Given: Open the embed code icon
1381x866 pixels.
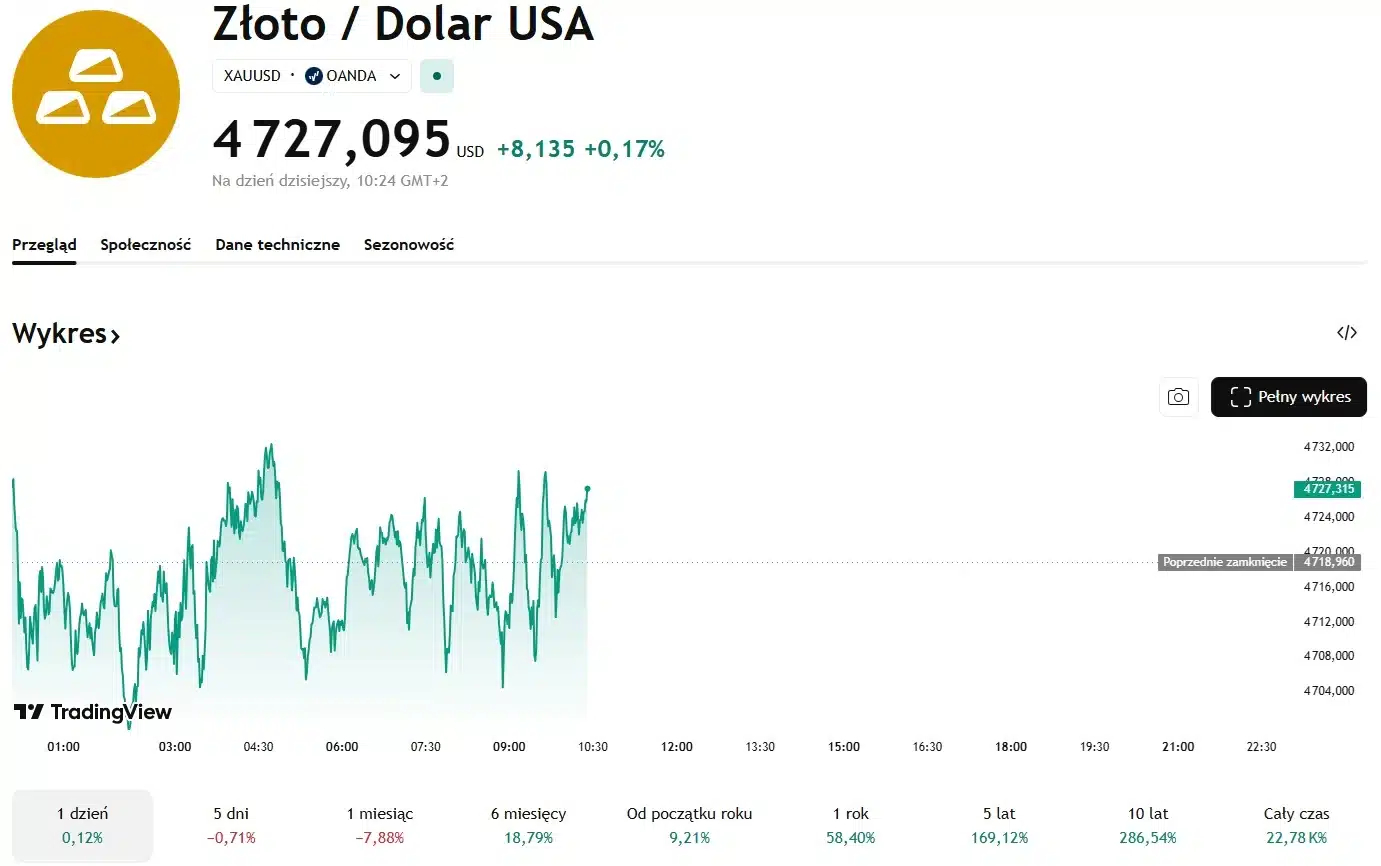Looking at the screenshot, I should 1347,333.
